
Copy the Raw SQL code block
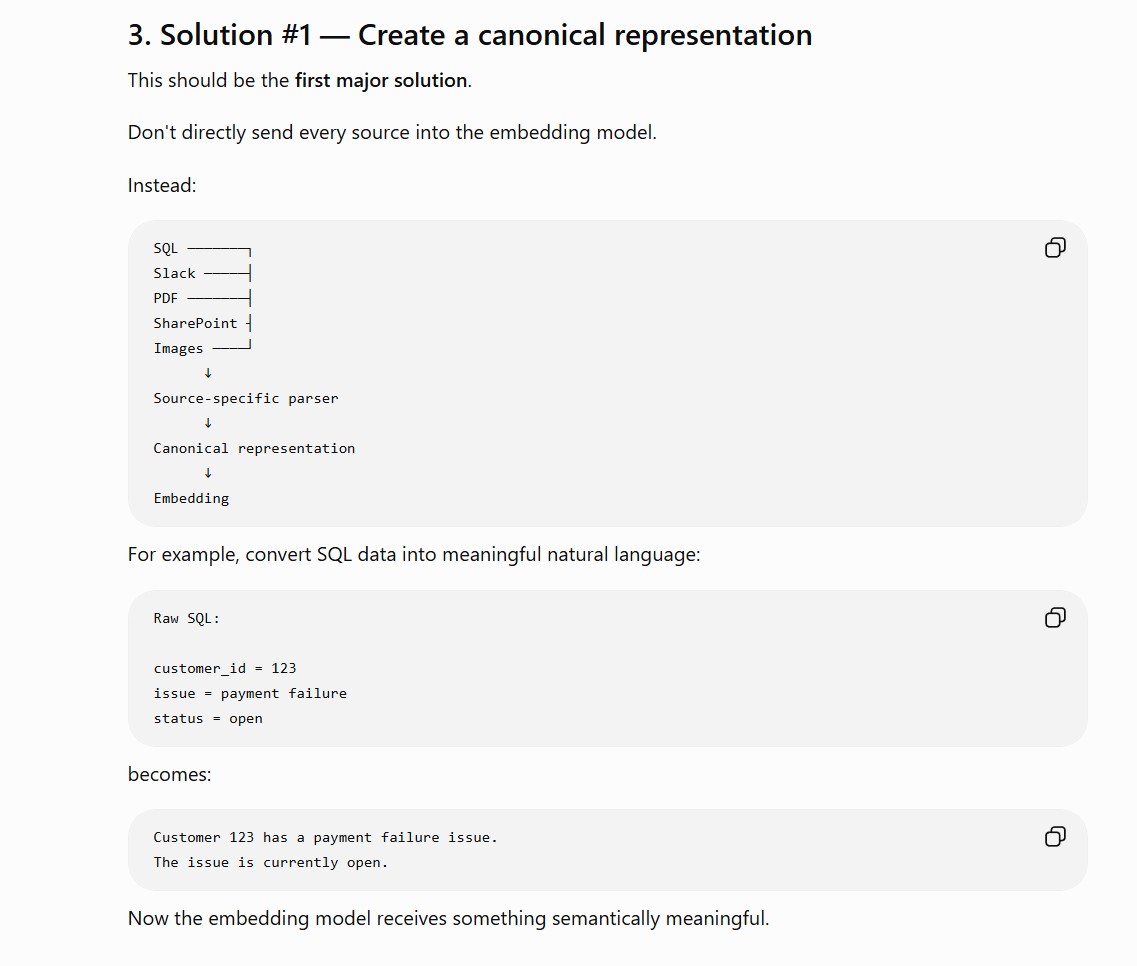pos(1055,618)
